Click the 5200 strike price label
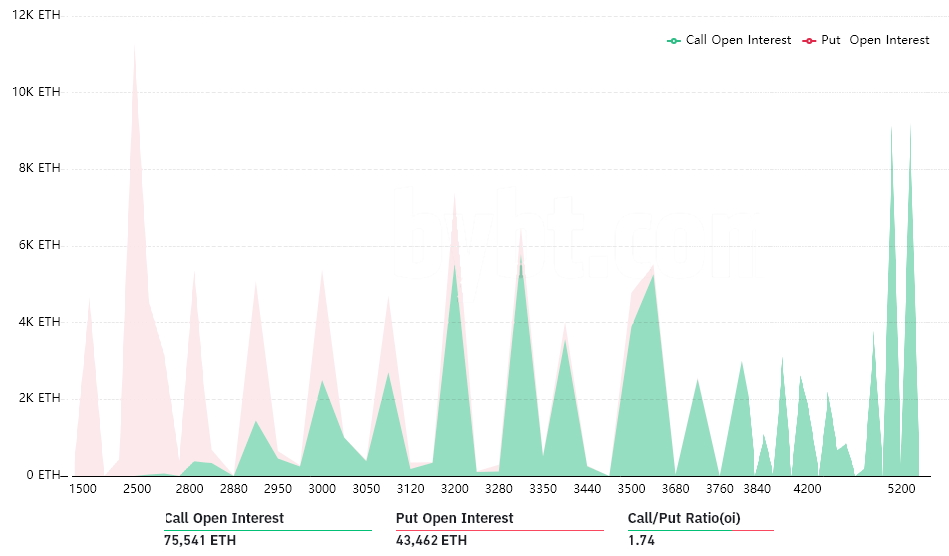This screenshot has height=556, width=949. [901, 489]
